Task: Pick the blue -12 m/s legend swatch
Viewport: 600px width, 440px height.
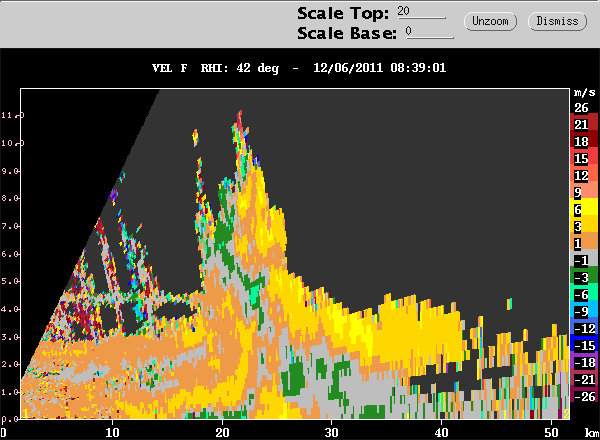Action: [x=580, y=328]
